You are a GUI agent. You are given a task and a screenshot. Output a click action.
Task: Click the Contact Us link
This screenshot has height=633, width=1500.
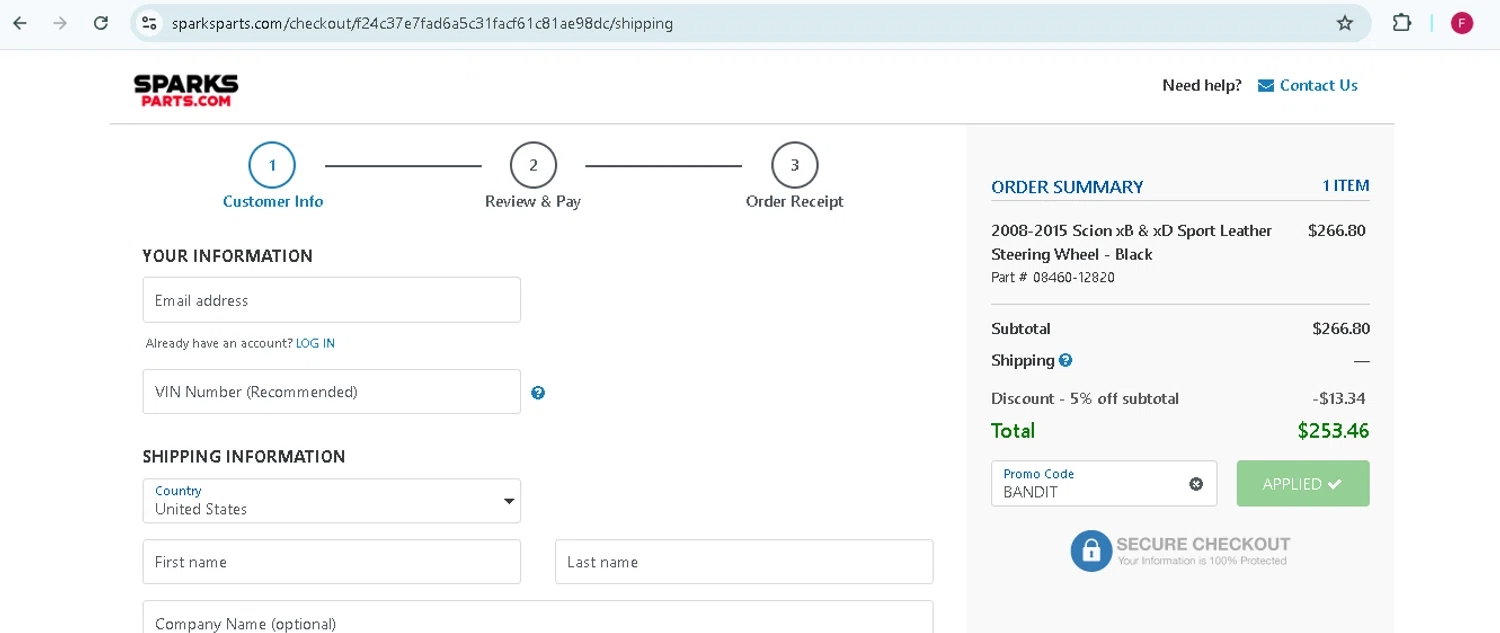1318,86
